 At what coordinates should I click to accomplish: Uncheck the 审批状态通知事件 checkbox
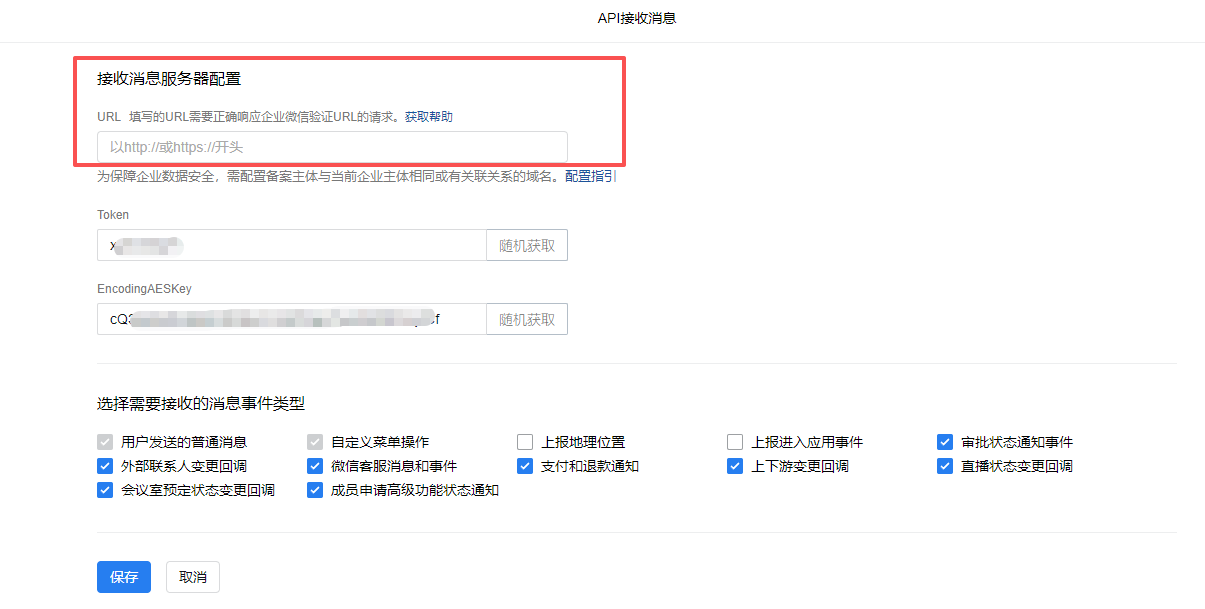(x=945, y=442)
